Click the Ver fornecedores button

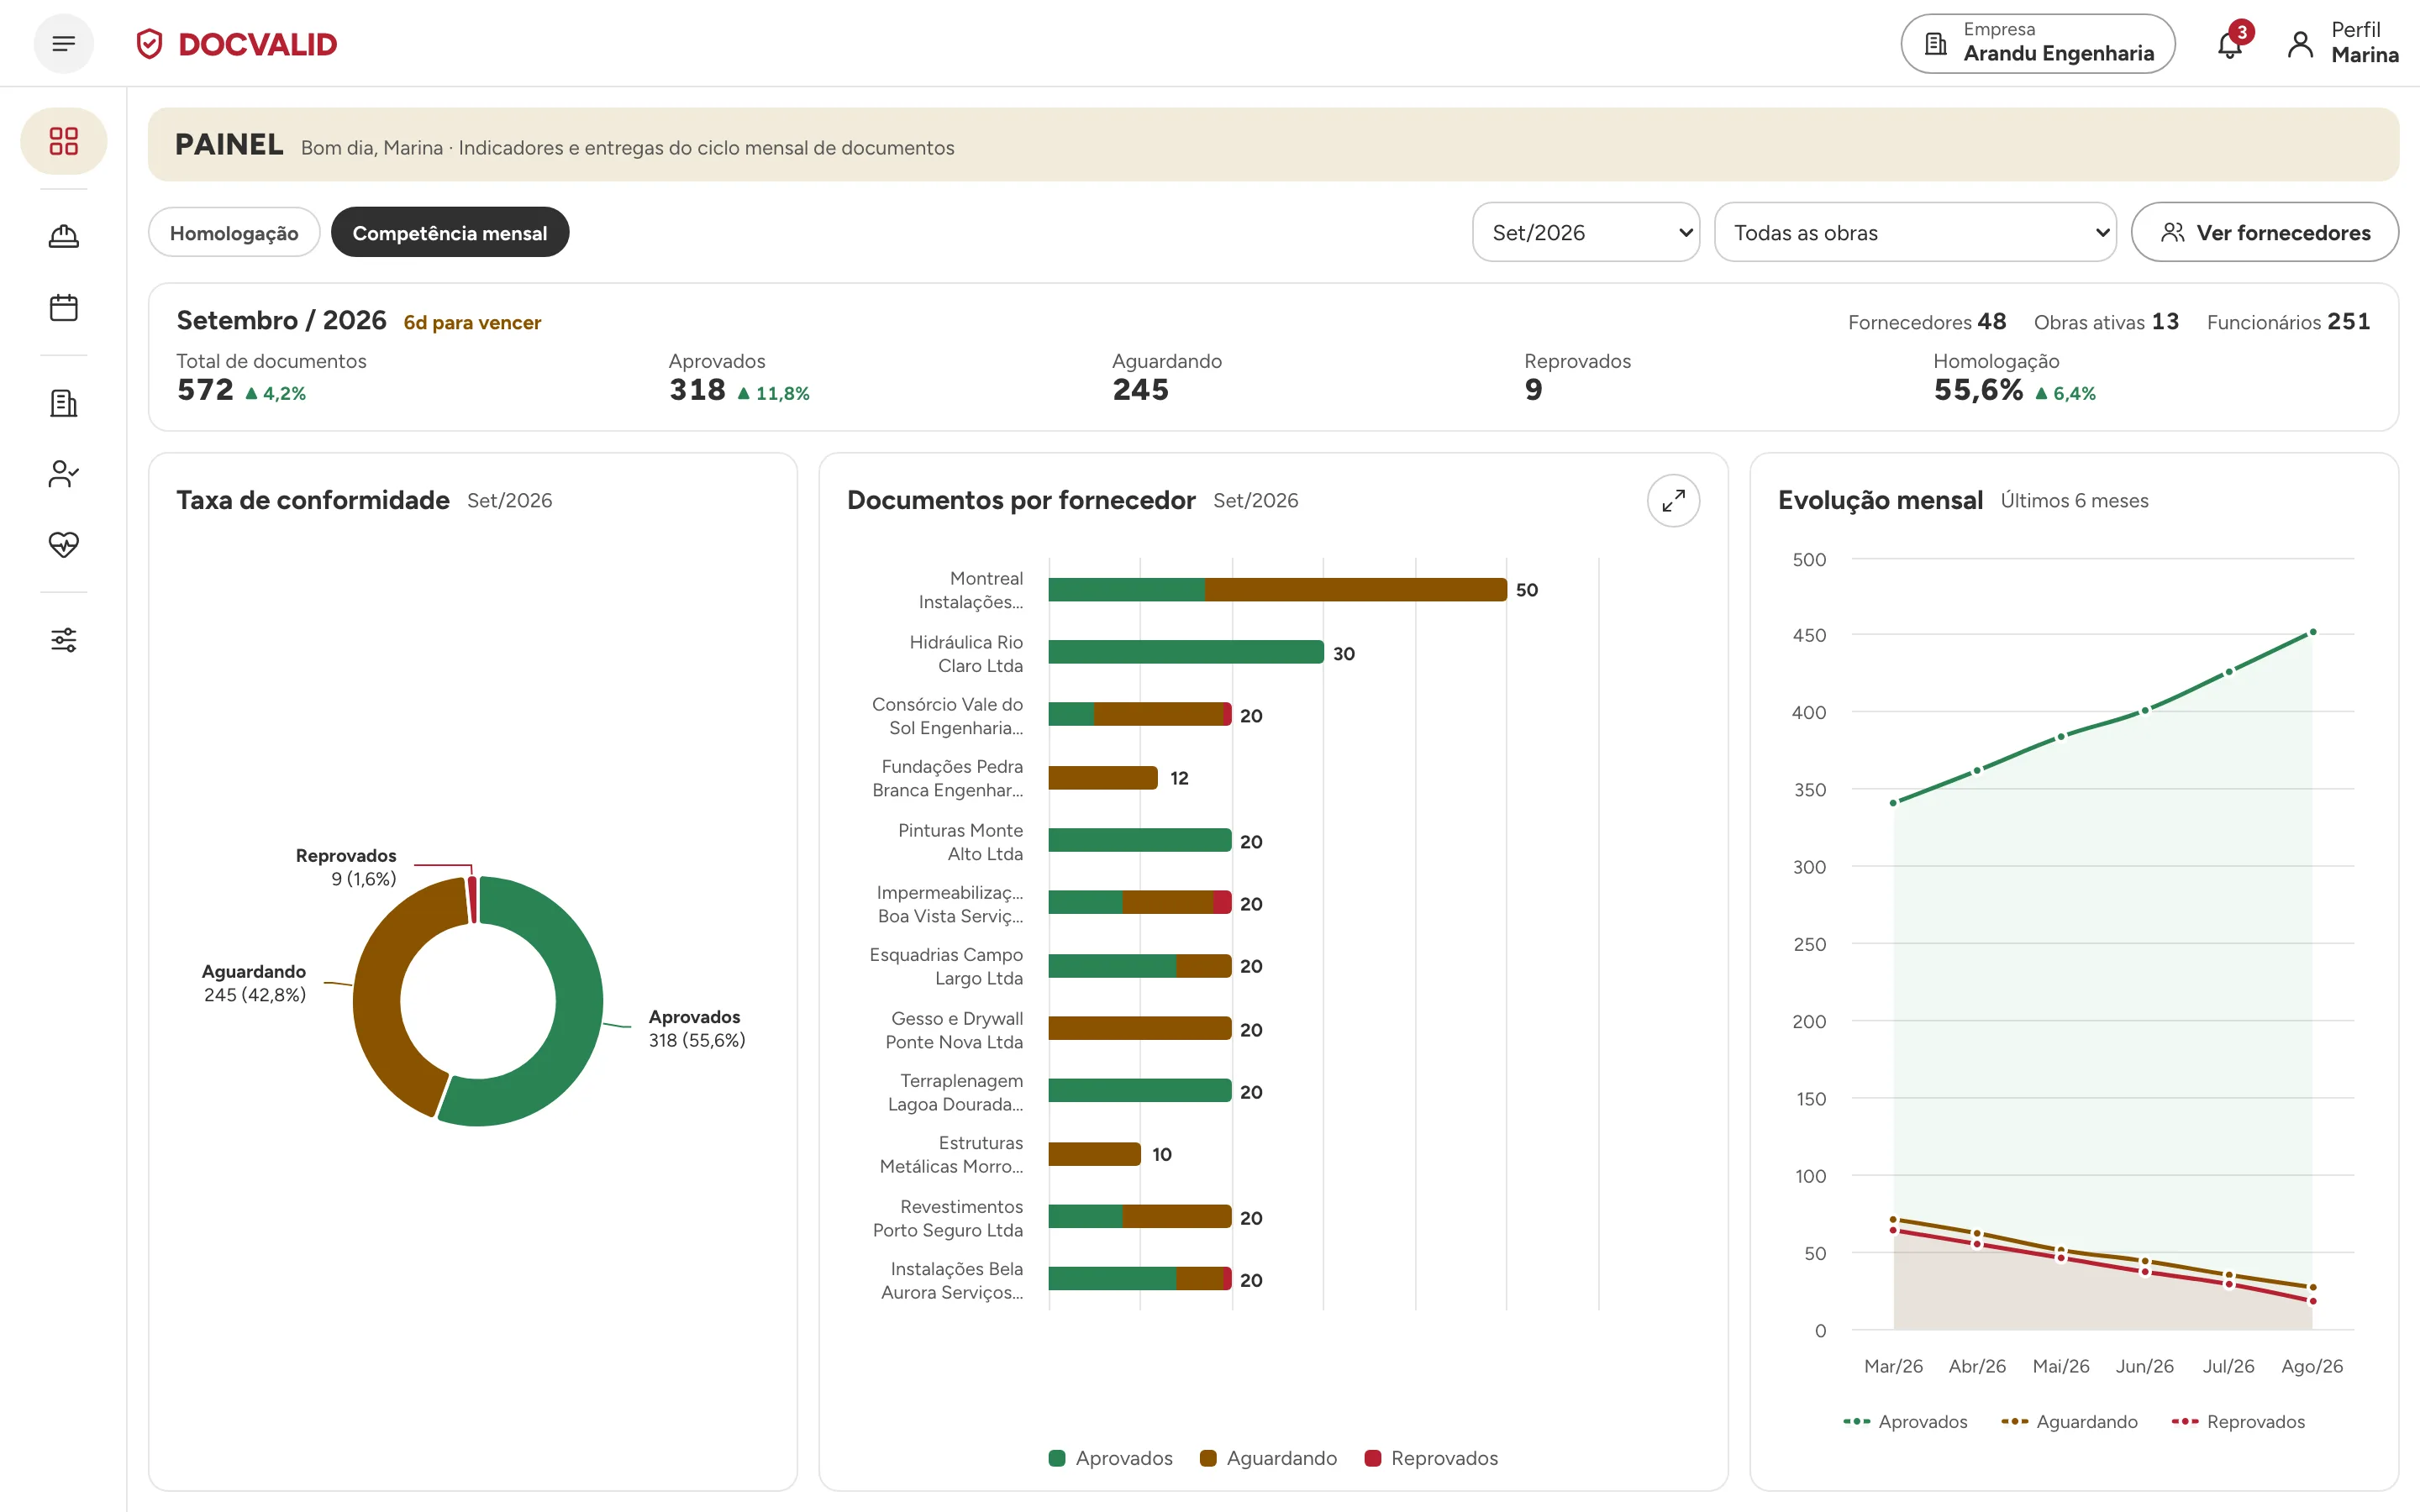(x=2265, y=233)
